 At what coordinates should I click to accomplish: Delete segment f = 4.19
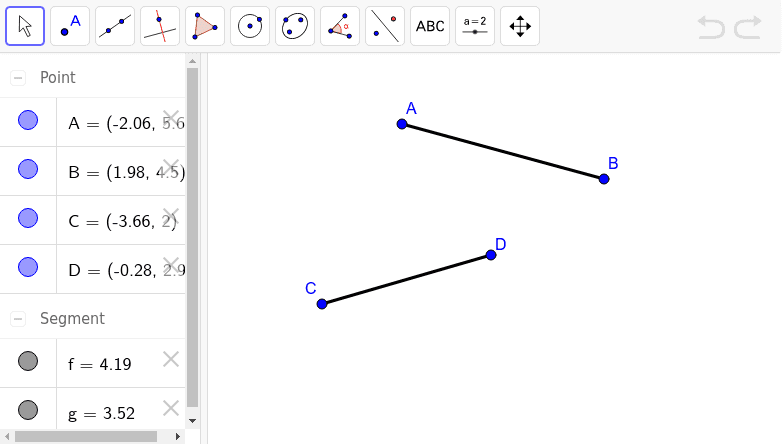[171, 359]
